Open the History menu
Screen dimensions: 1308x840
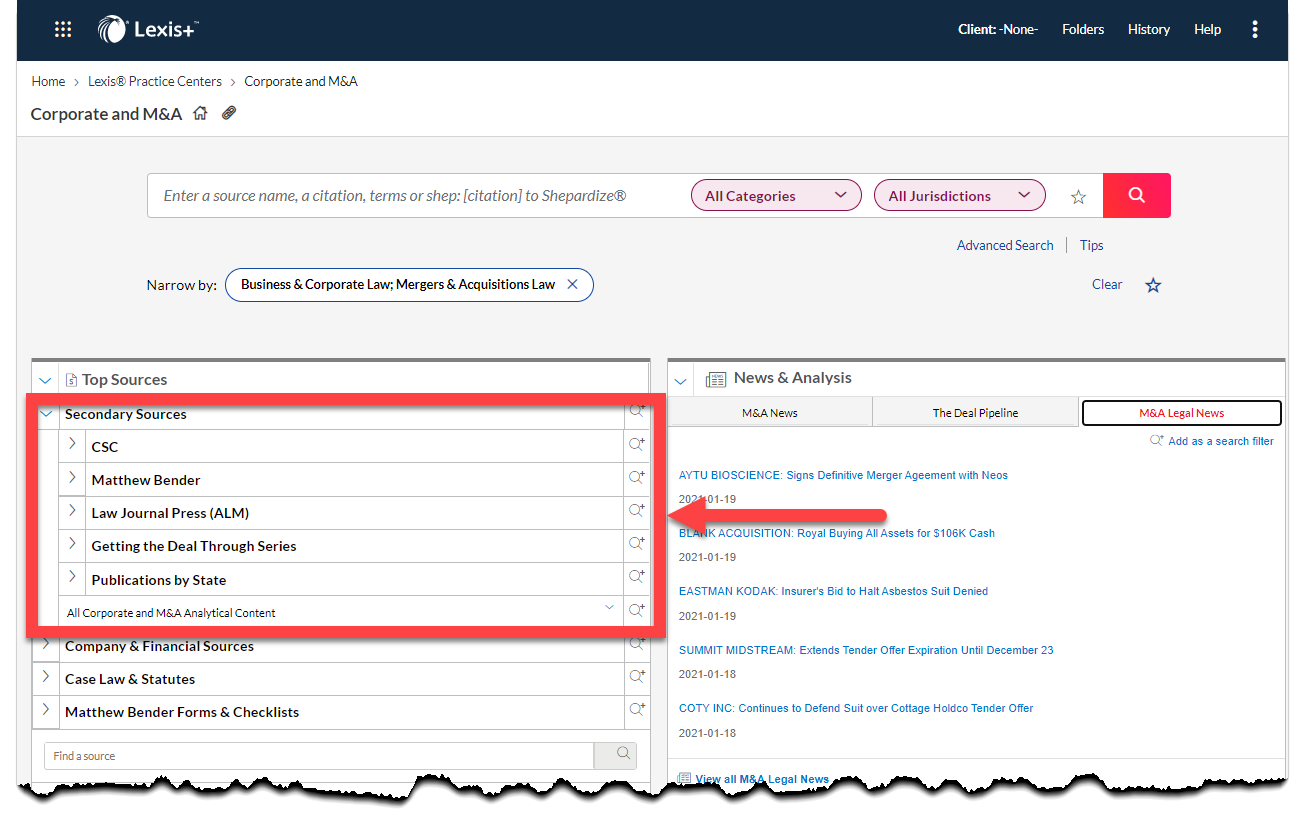1149,29
